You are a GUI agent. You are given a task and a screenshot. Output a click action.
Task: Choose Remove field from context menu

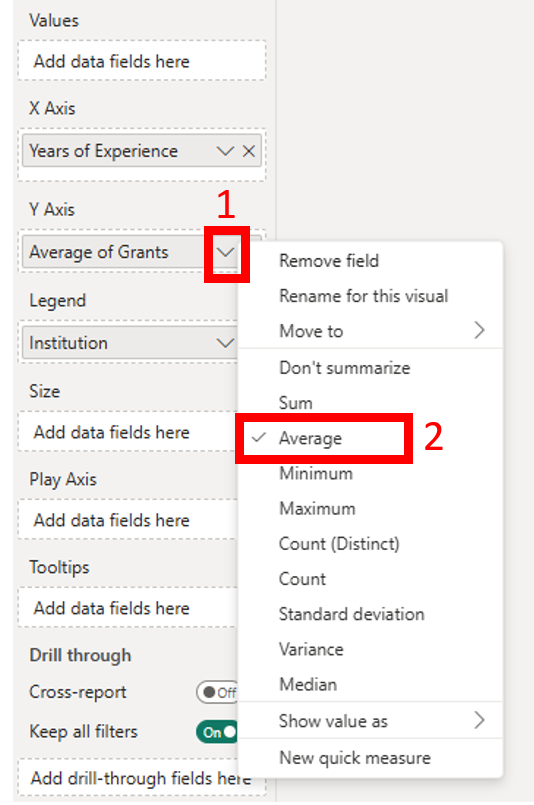(370, 261)
